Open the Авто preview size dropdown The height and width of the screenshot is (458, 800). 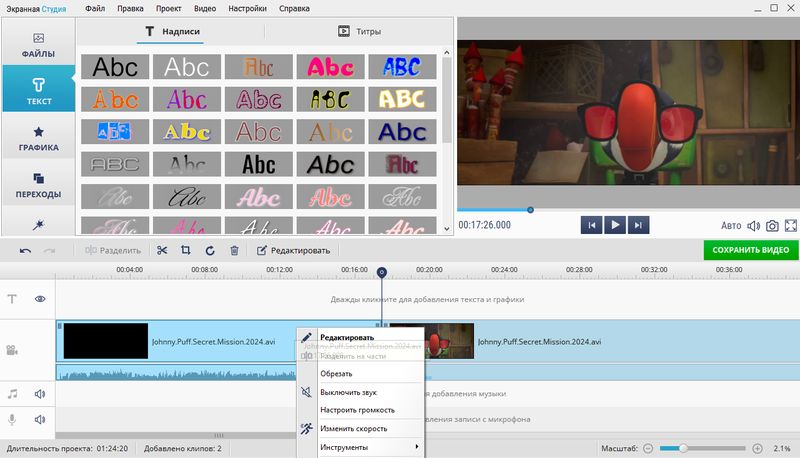(x=732, y=226)
